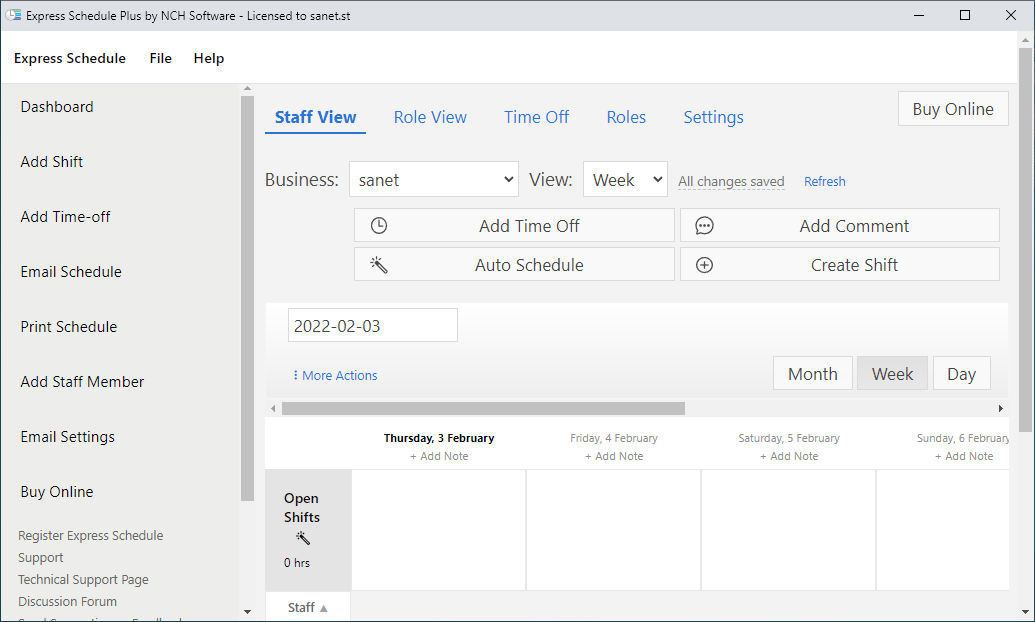Open Email Settings in the sidebar
This screenshot has height=622, width=1035.
(x=67, y=437)
